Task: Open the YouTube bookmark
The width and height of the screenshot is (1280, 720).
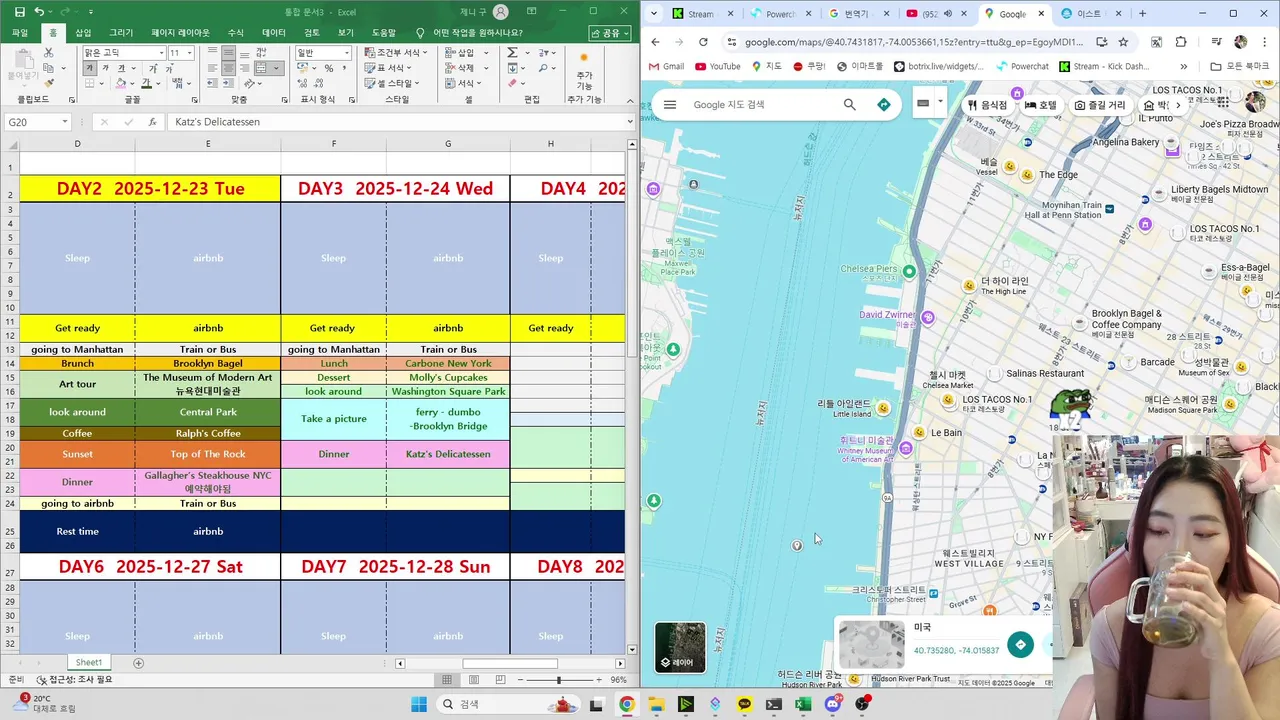Action: [x=717, y=67]
